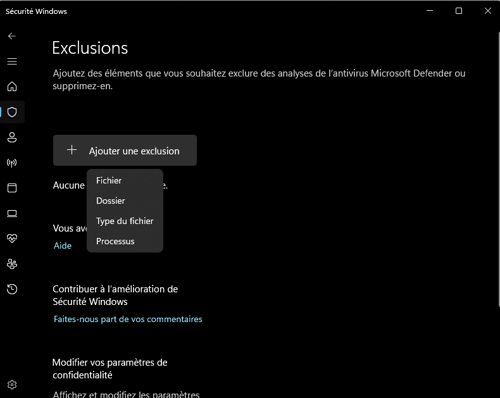
Task: Open Faites-nous part de vos commentaires link
Action: click(128, 319)
